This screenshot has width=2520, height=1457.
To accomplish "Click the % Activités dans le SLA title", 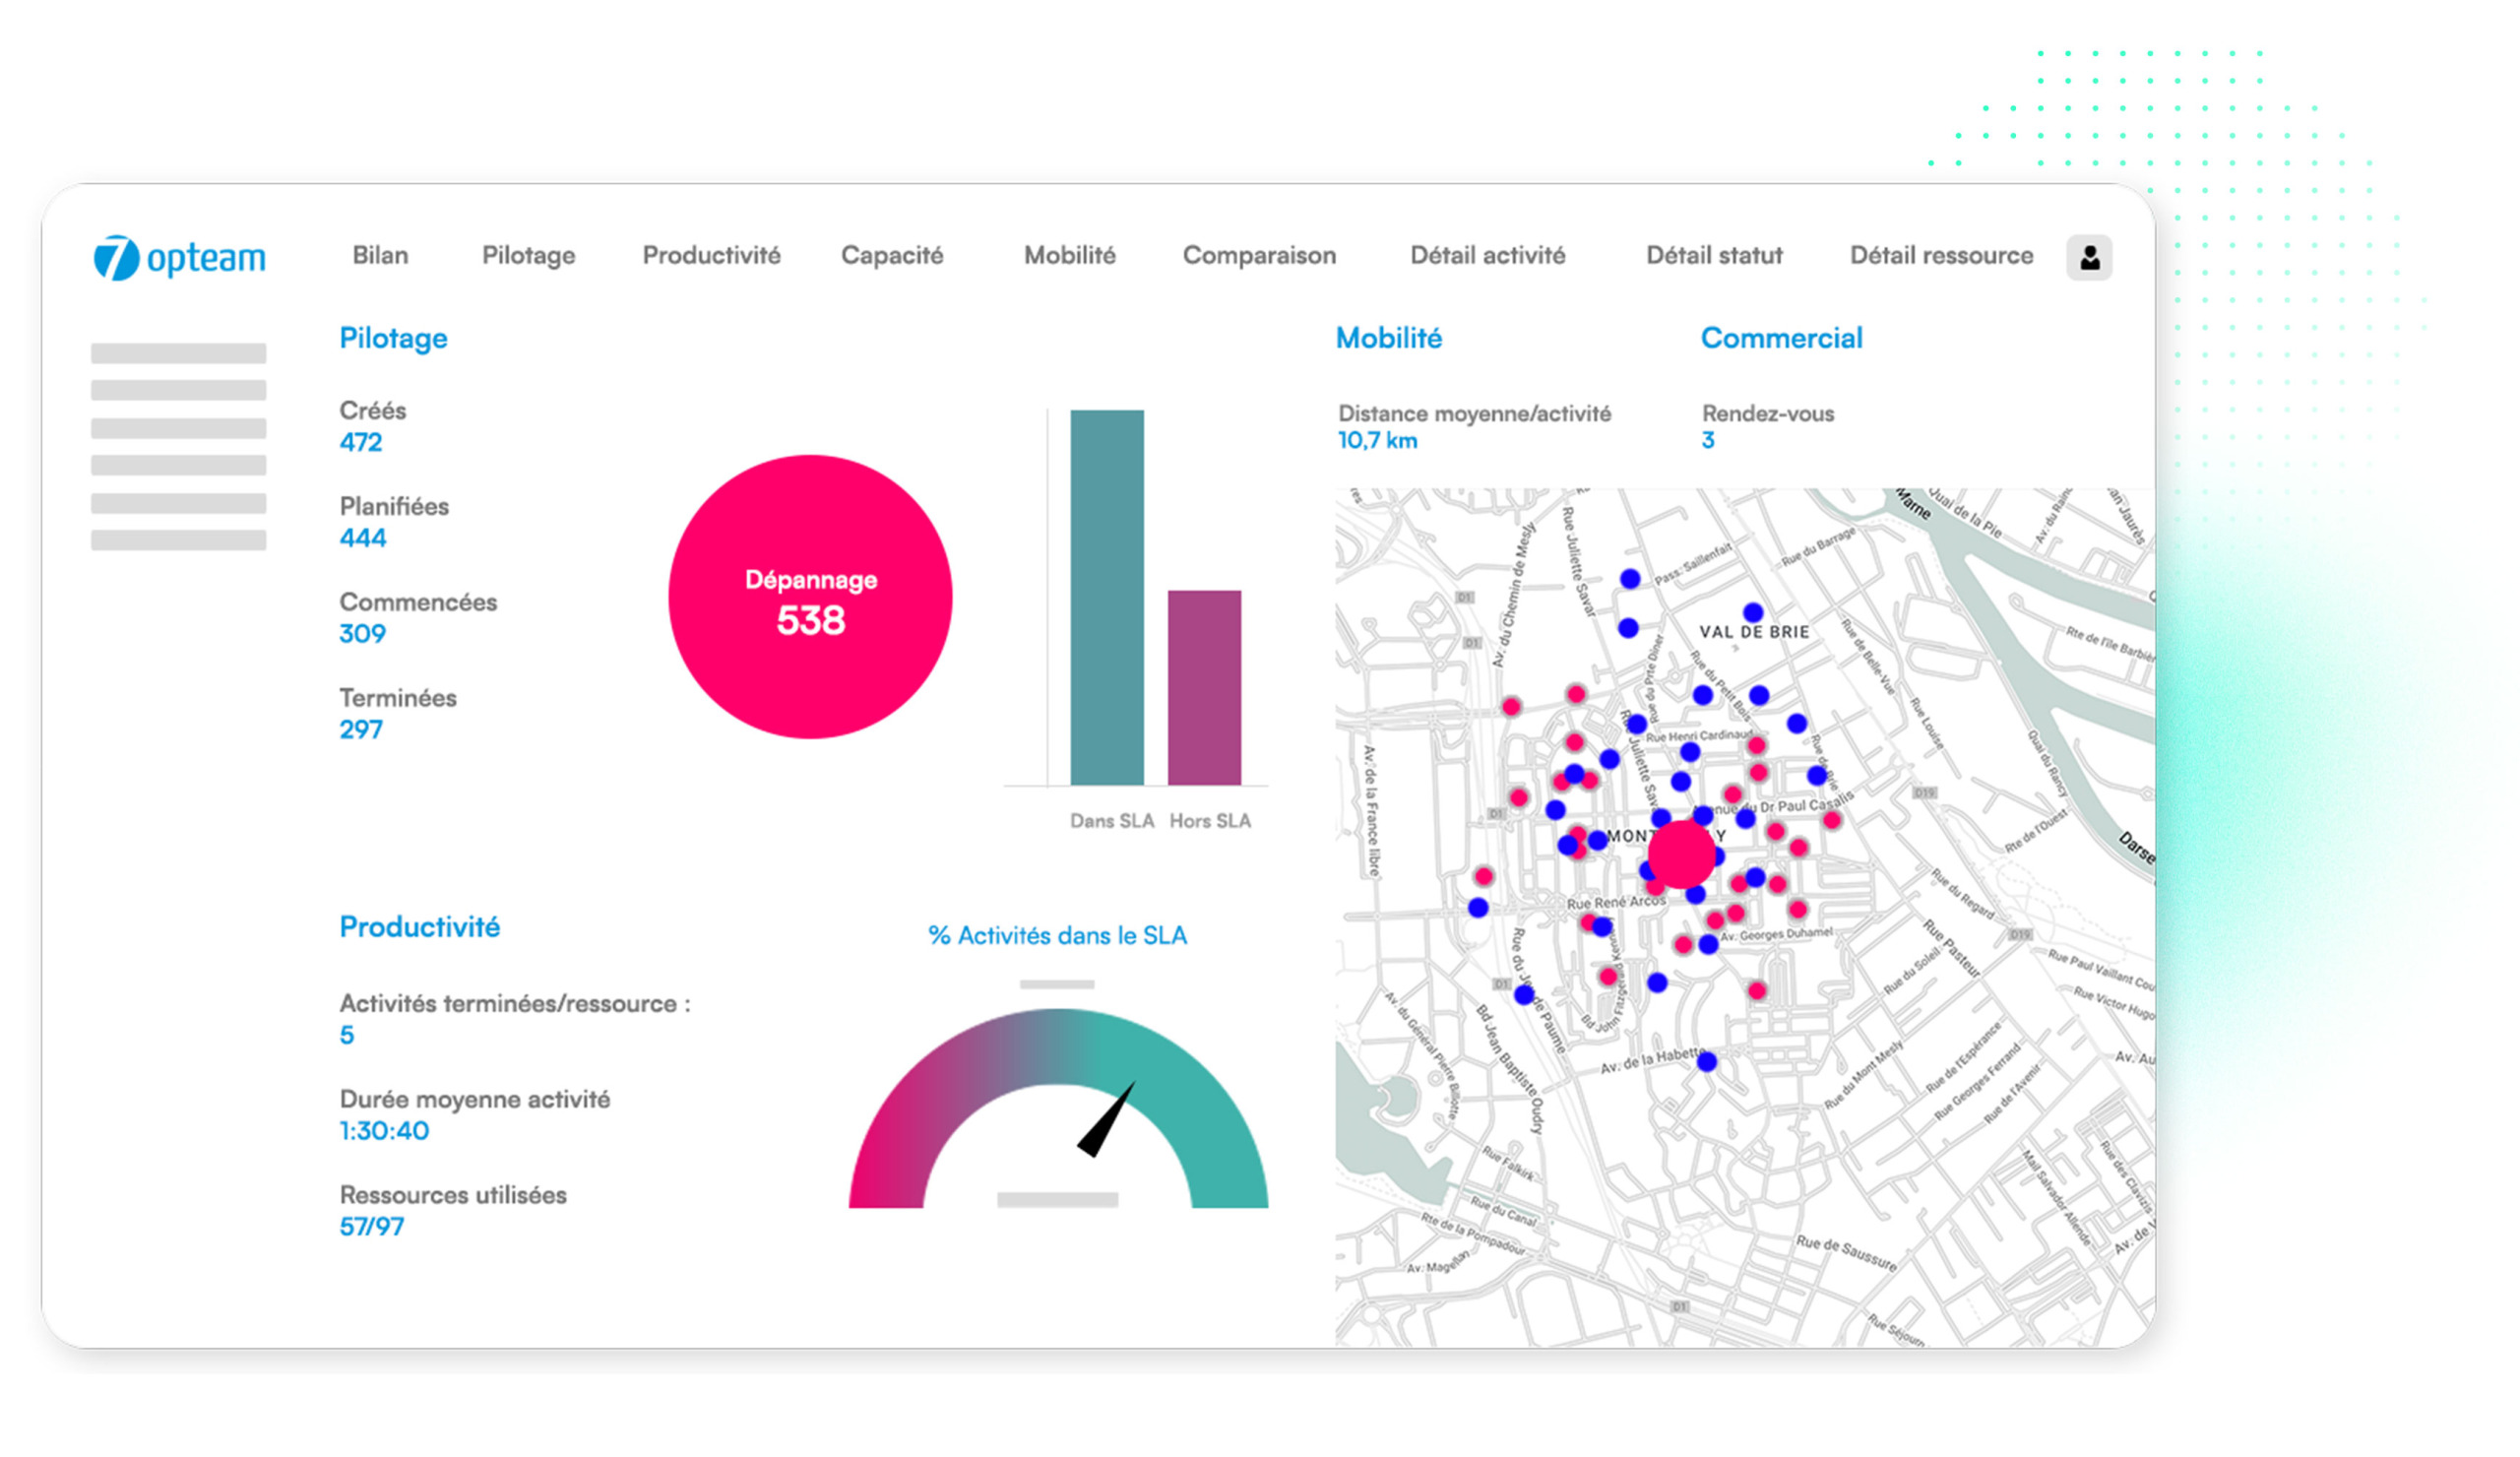I will (x=1057, y=936).
